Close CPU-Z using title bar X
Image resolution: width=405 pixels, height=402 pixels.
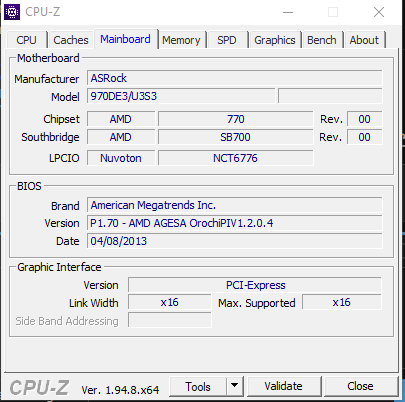point(379,12)
